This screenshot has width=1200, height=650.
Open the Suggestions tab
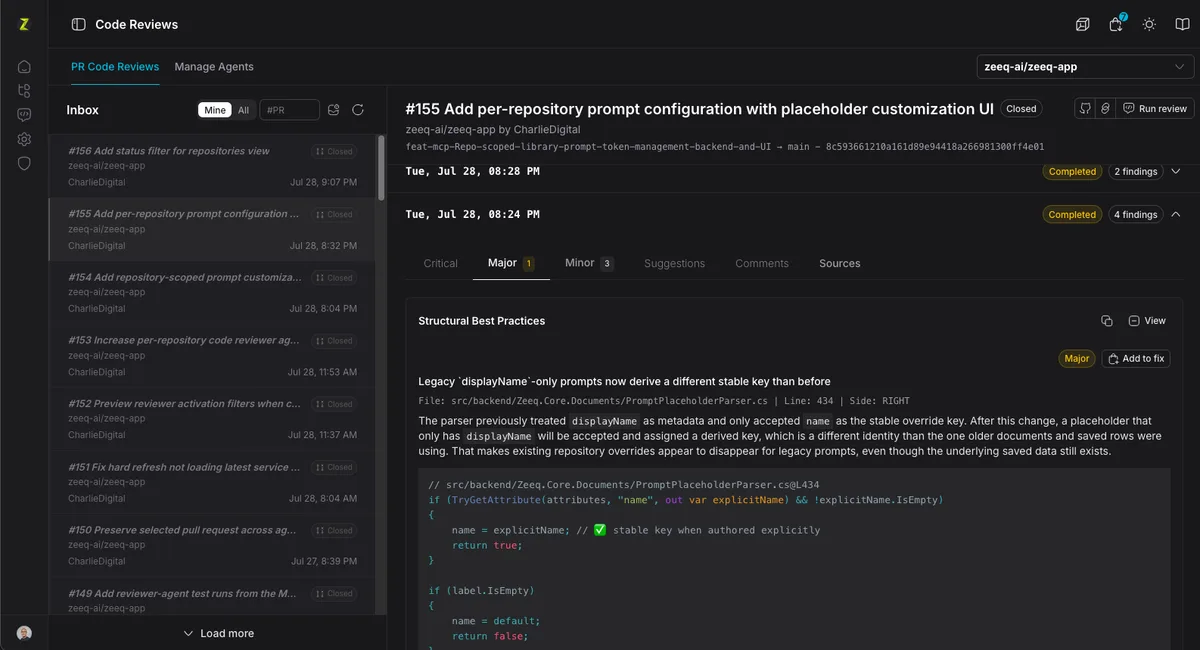(x=674, y=263)
